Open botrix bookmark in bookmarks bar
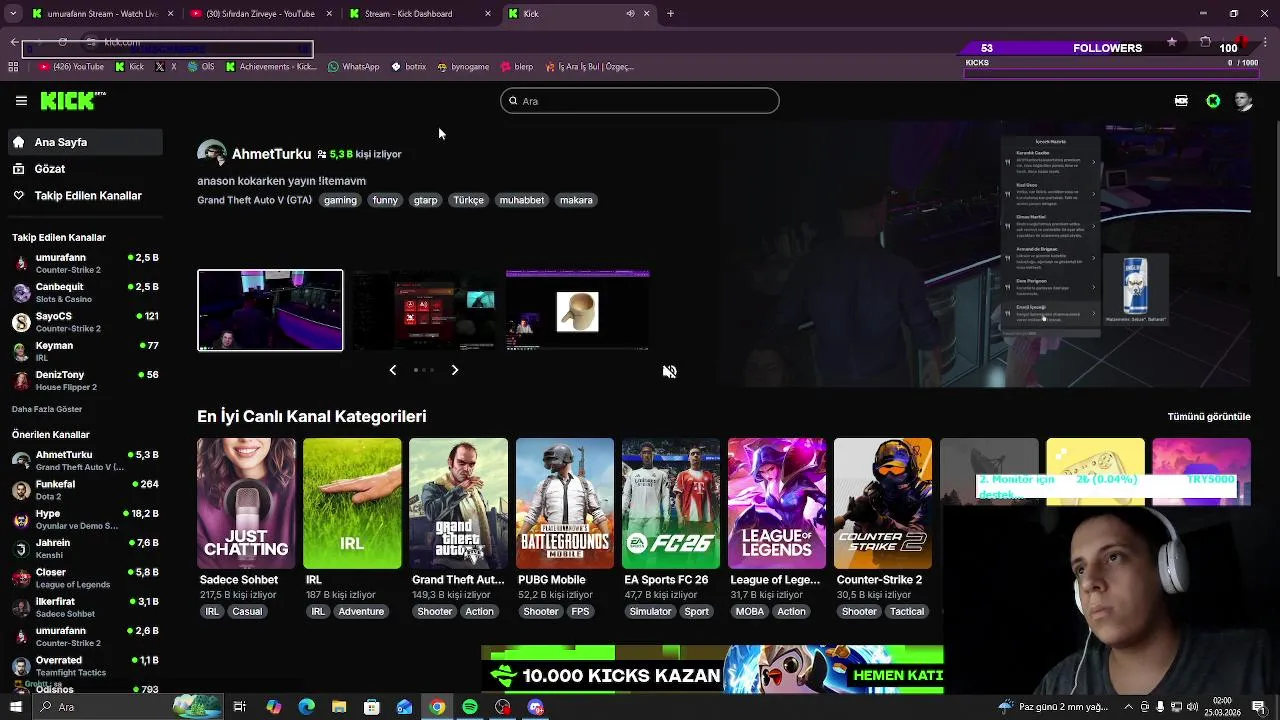This screenshot has height=720, width=1280. tap(409, 67)
